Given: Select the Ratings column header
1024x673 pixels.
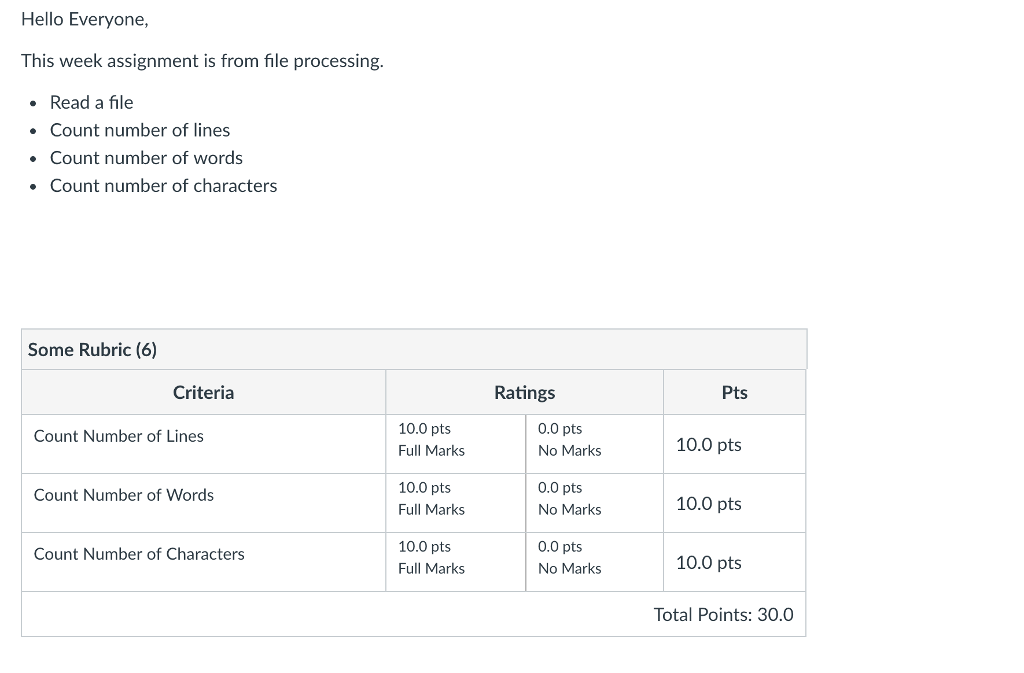Looking at the screenshot, I should (524, 392).
